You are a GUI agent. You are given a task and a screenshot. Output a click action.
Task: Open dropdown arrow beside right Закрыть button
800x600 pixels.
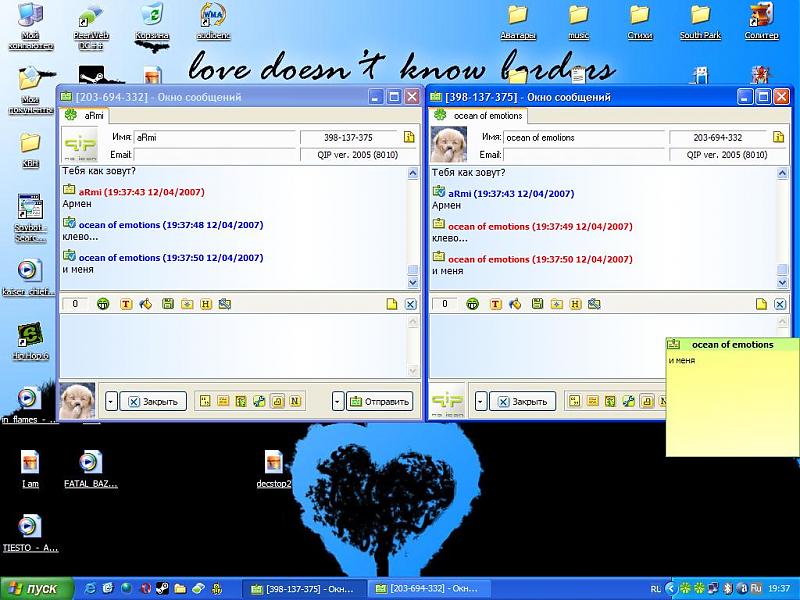(x=481, y=401)
